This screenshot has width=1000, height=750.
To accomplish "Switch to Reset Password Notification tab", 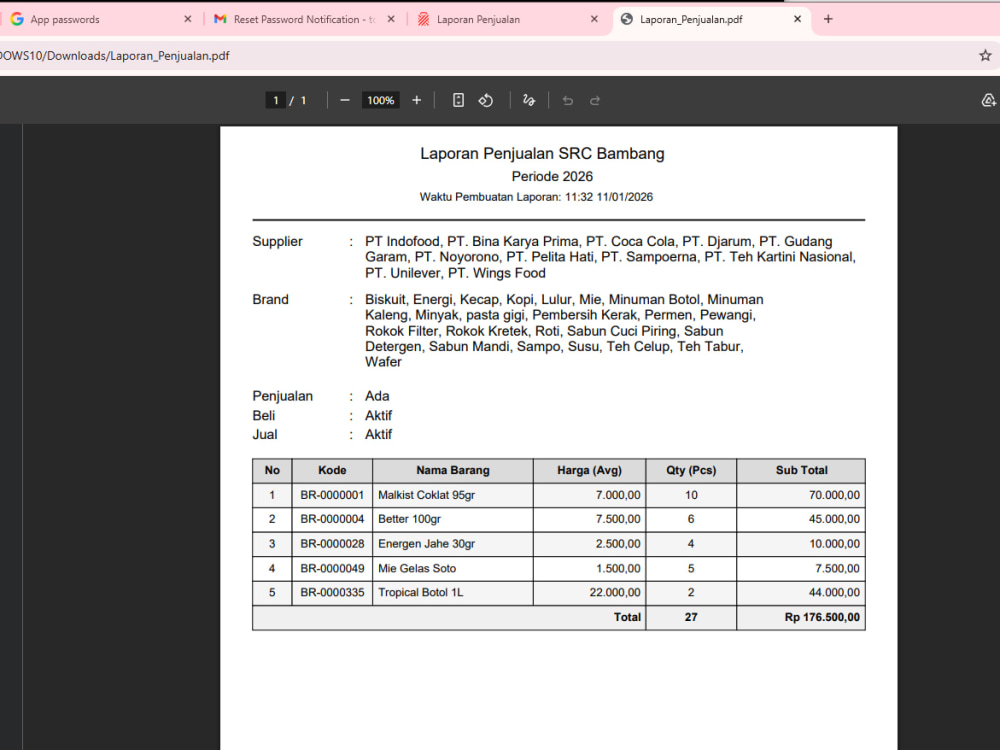I will click(304, 19).
